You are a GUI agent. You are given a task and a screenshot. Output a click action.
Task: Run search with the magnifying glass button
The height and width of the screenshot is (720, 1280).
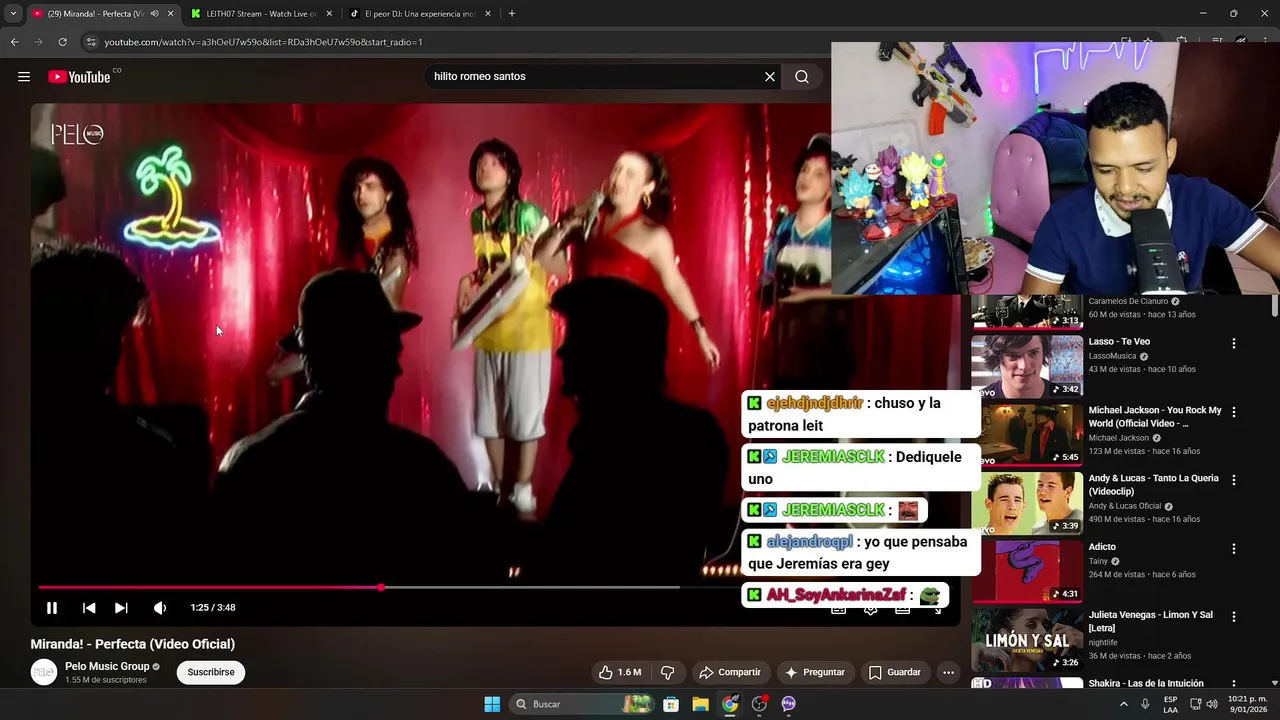tap(802, 77)
